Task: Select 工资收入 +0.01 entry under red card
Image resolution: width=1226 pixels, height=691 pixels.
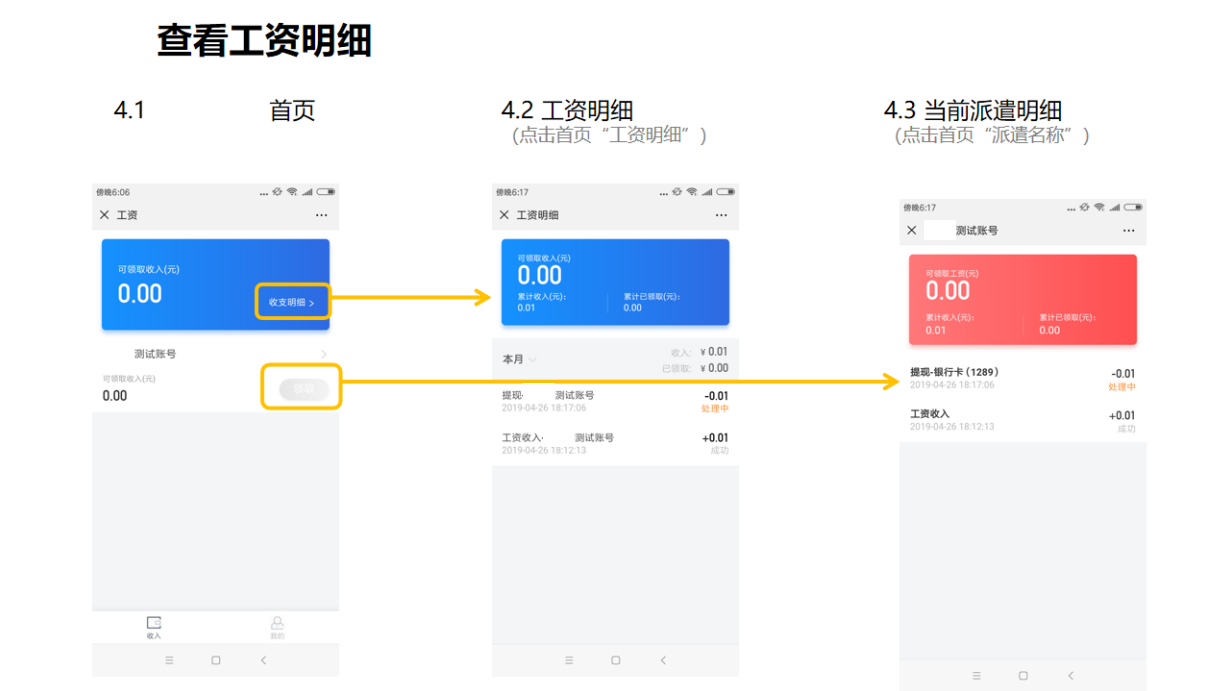Action: (x=1022, y=420)
